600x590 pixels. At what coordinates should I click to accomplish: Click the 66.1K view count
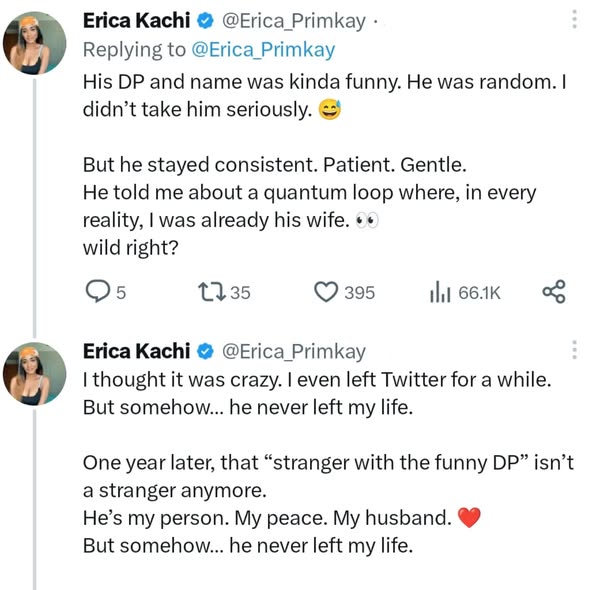tap(479, 293)
